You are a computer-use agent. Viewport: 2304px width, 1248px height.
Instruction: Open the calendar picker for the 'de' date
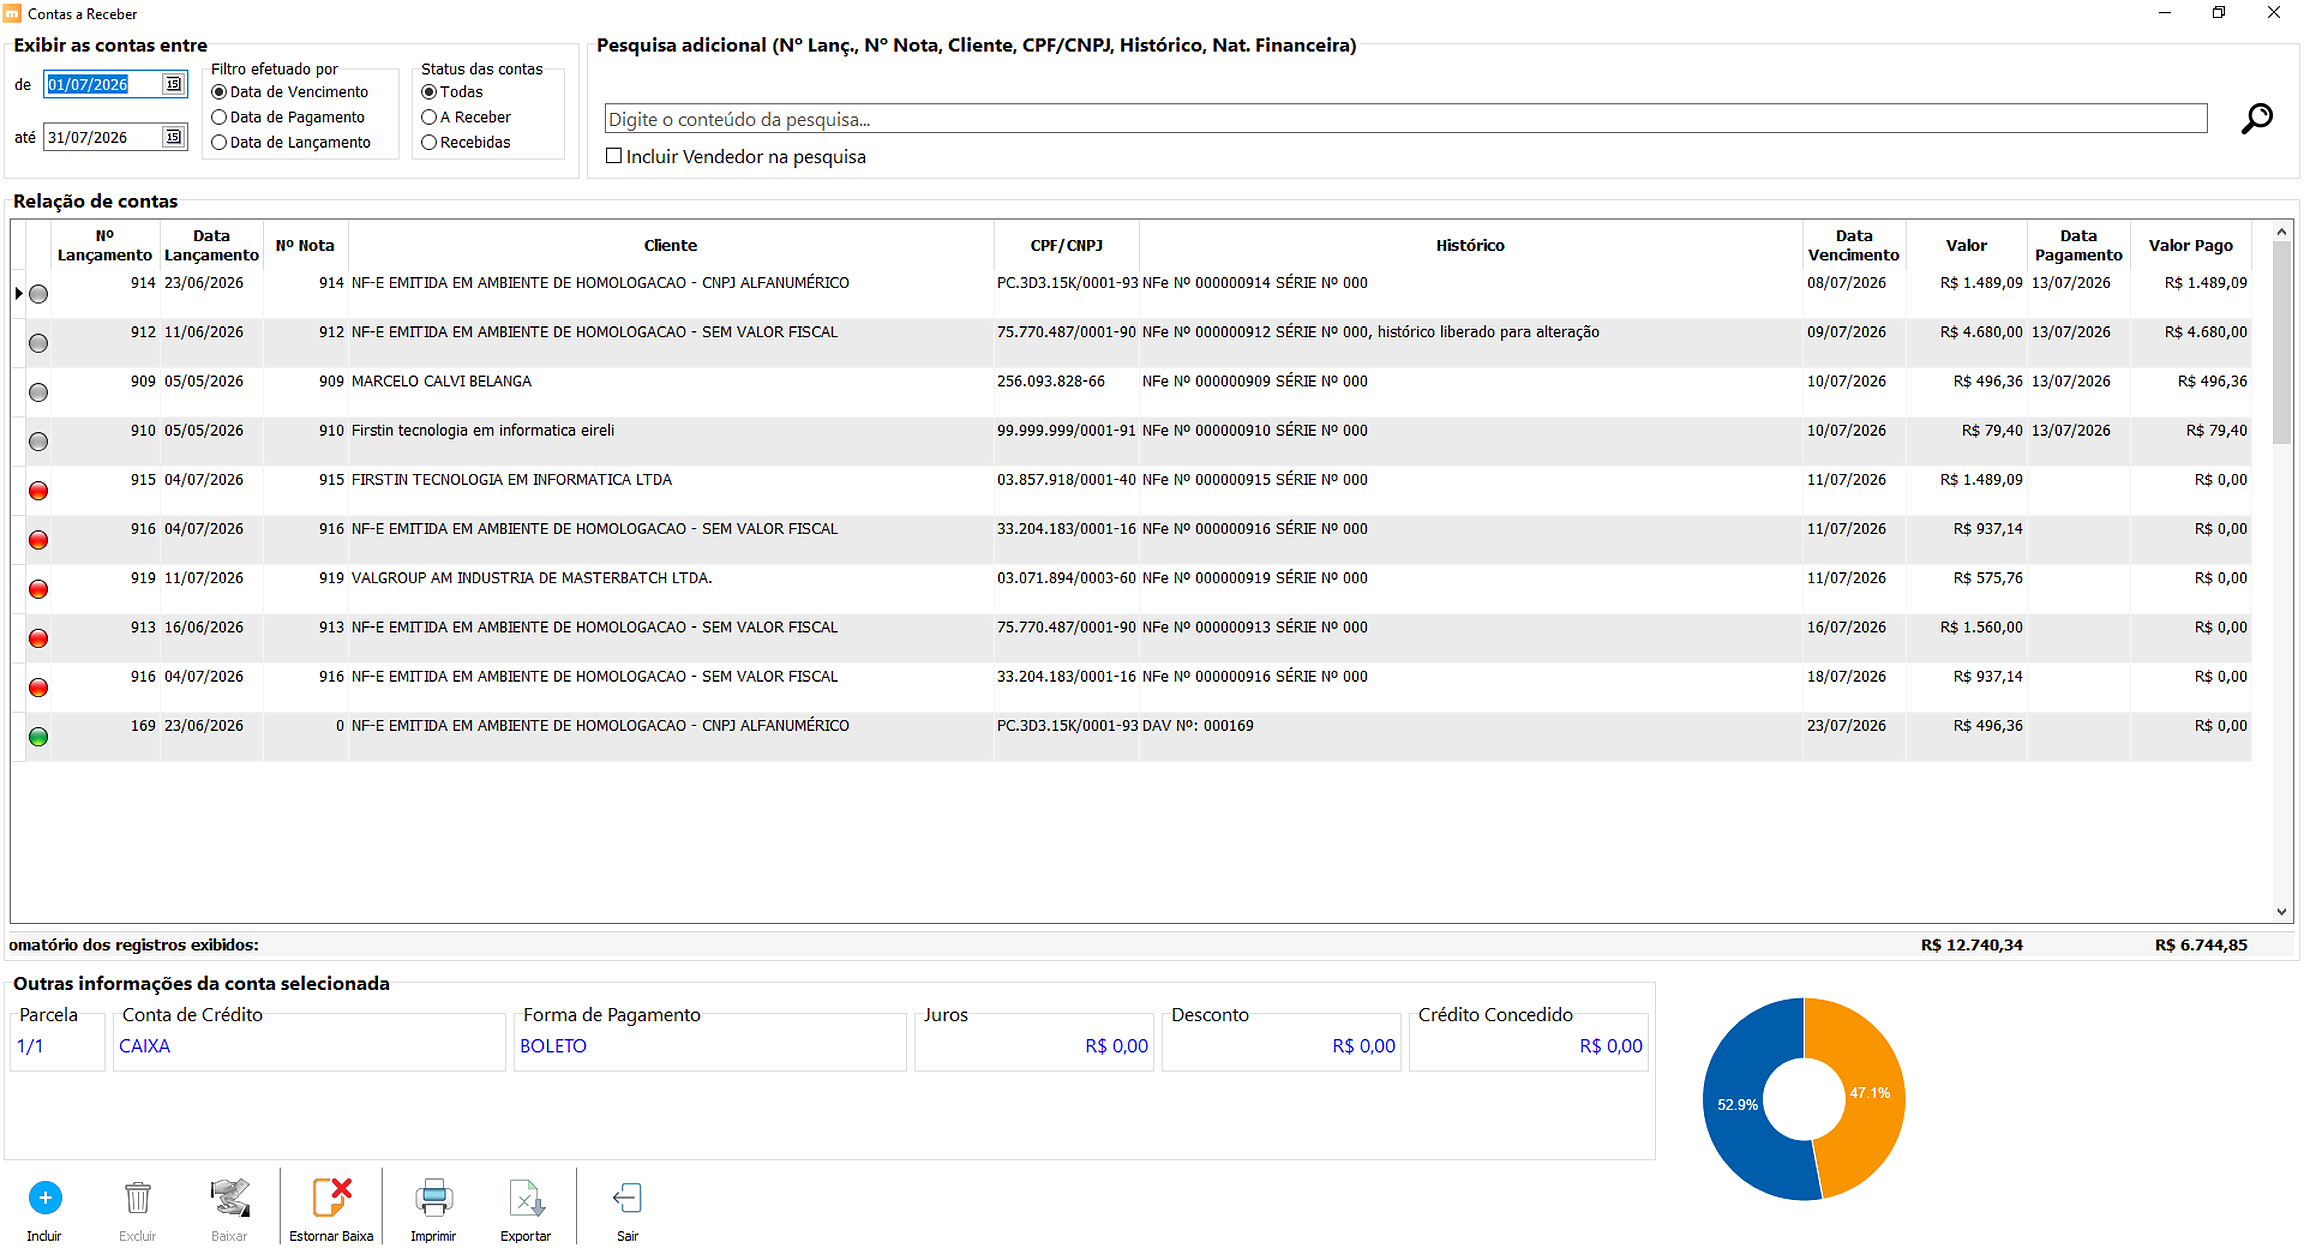coord(173,84)
